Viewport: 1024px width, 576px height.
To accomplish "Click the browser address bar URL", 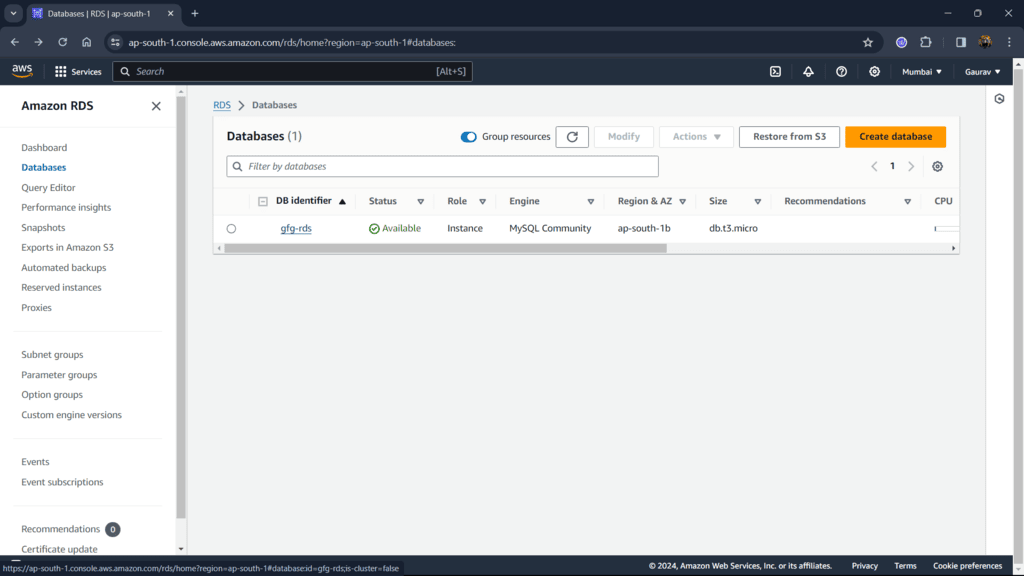I will pyautogui.click(x=292, y=42).
